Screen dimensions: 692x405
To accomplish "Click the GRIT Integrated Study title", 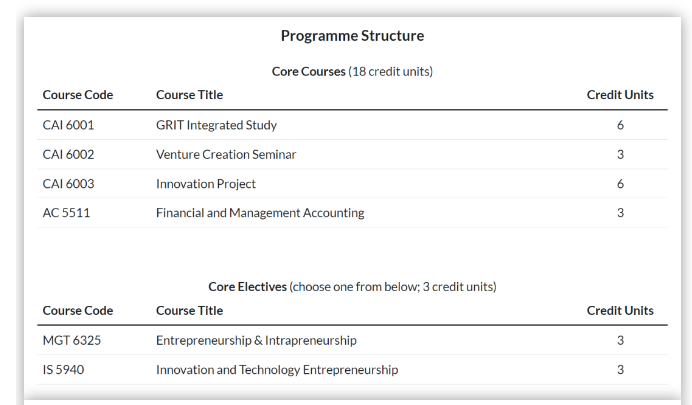I will 216,125.
